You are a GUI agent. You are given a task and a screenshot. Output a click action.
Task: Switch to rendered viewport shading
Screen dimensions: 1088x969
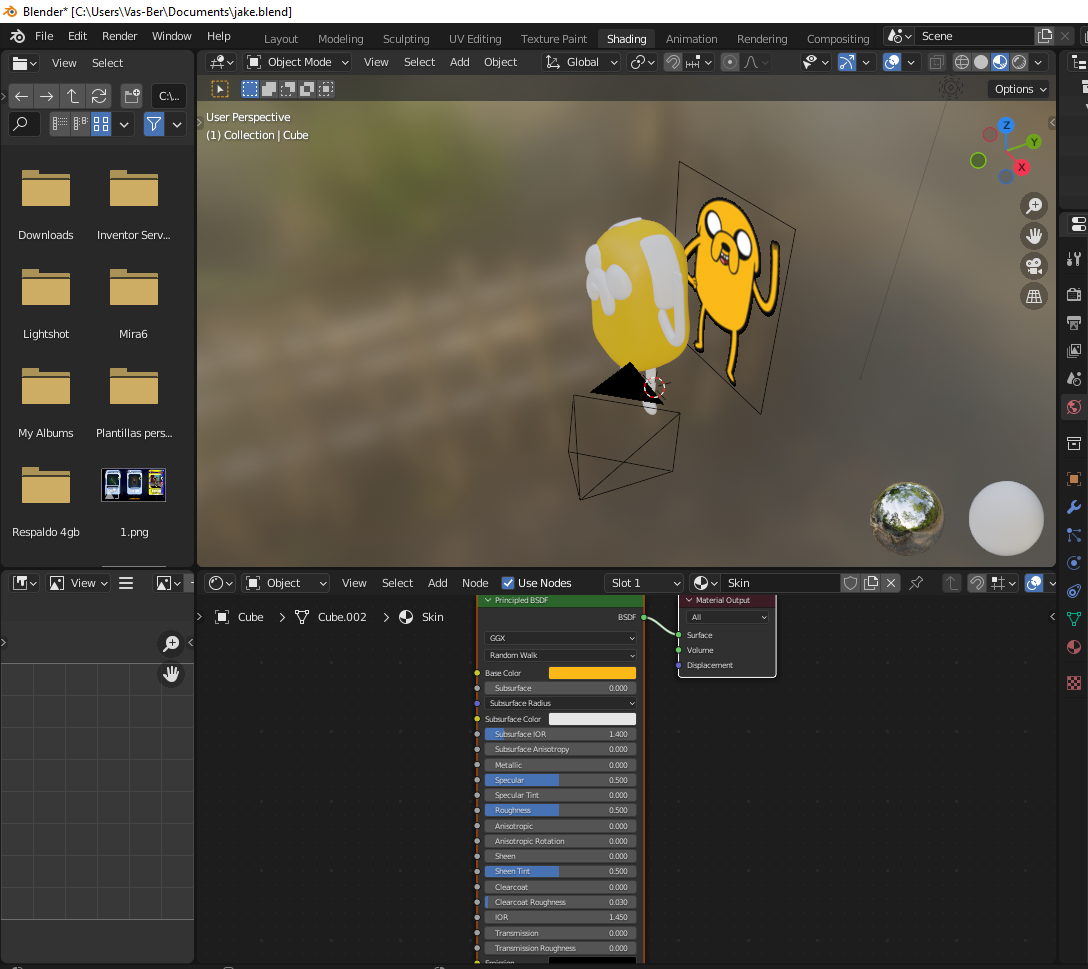pyautogui.click(x=1019, y=62)
